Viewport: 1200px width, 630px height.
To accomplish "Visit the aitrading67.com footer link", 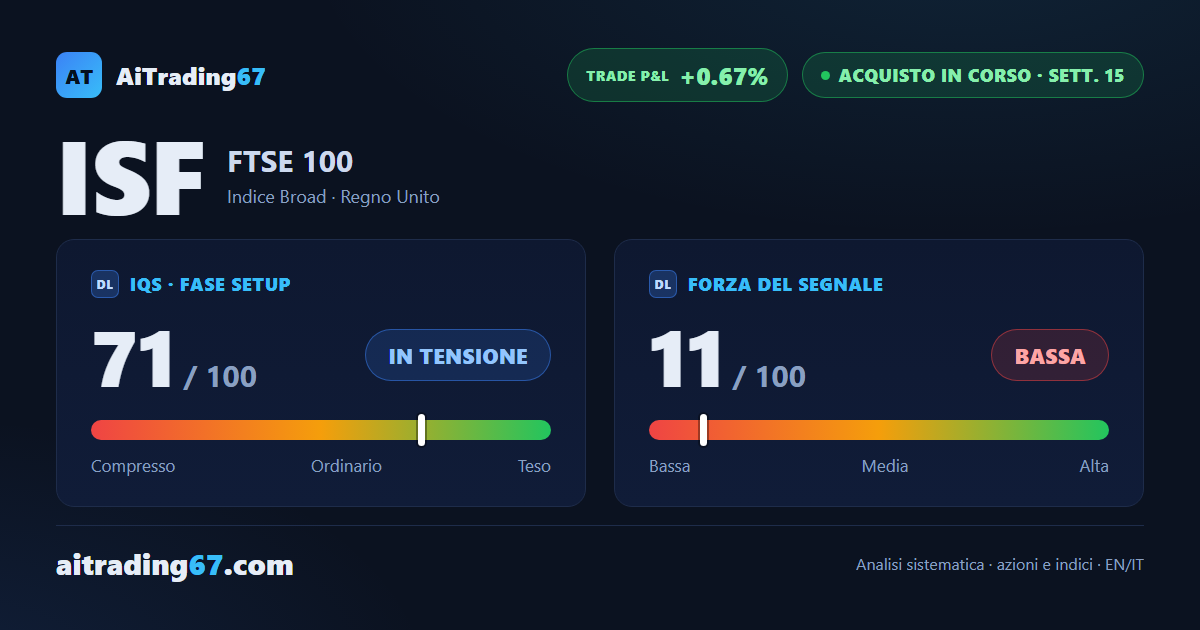I will [x=175, y=566].
